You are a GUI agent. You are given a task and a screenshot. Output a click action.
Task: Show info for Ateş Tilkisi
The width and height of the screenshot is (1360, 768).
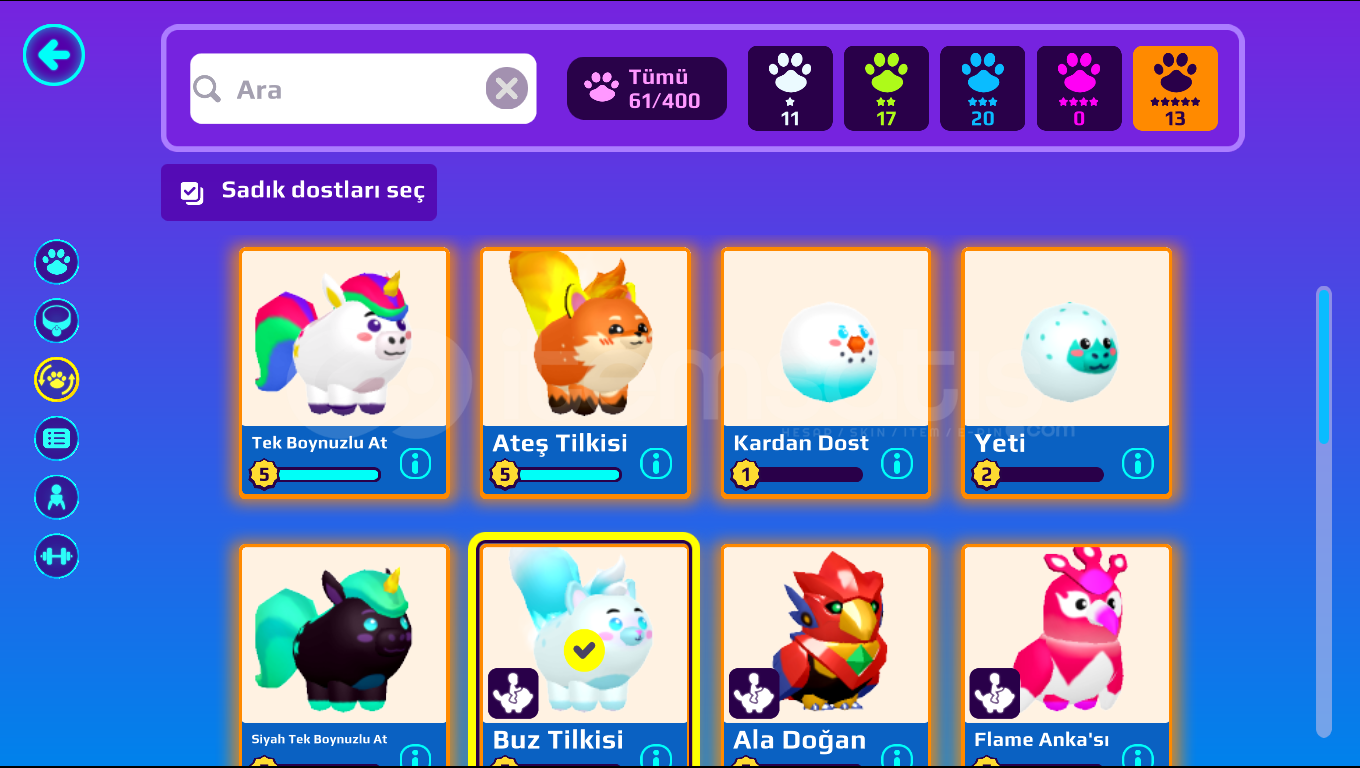click(x=656, y=463)
